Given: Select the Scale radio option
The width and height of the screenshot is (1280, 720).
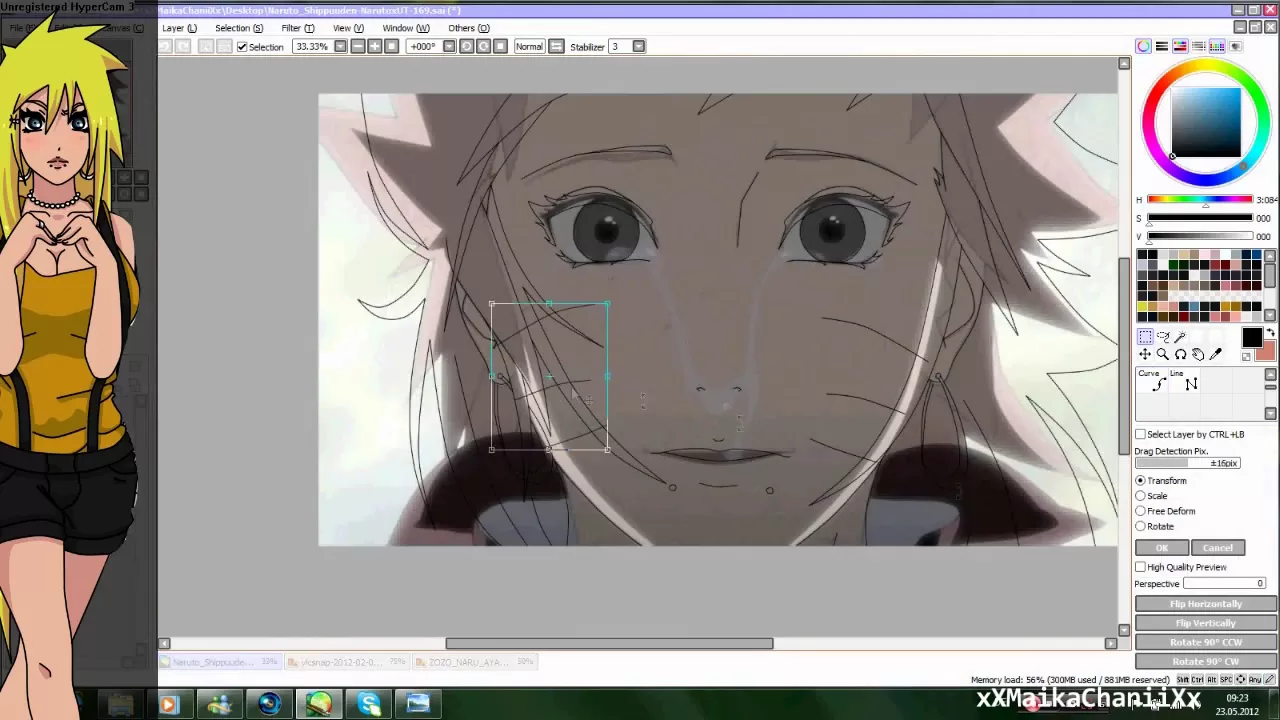Looking at the screenshot, I should pos(1140,496).
